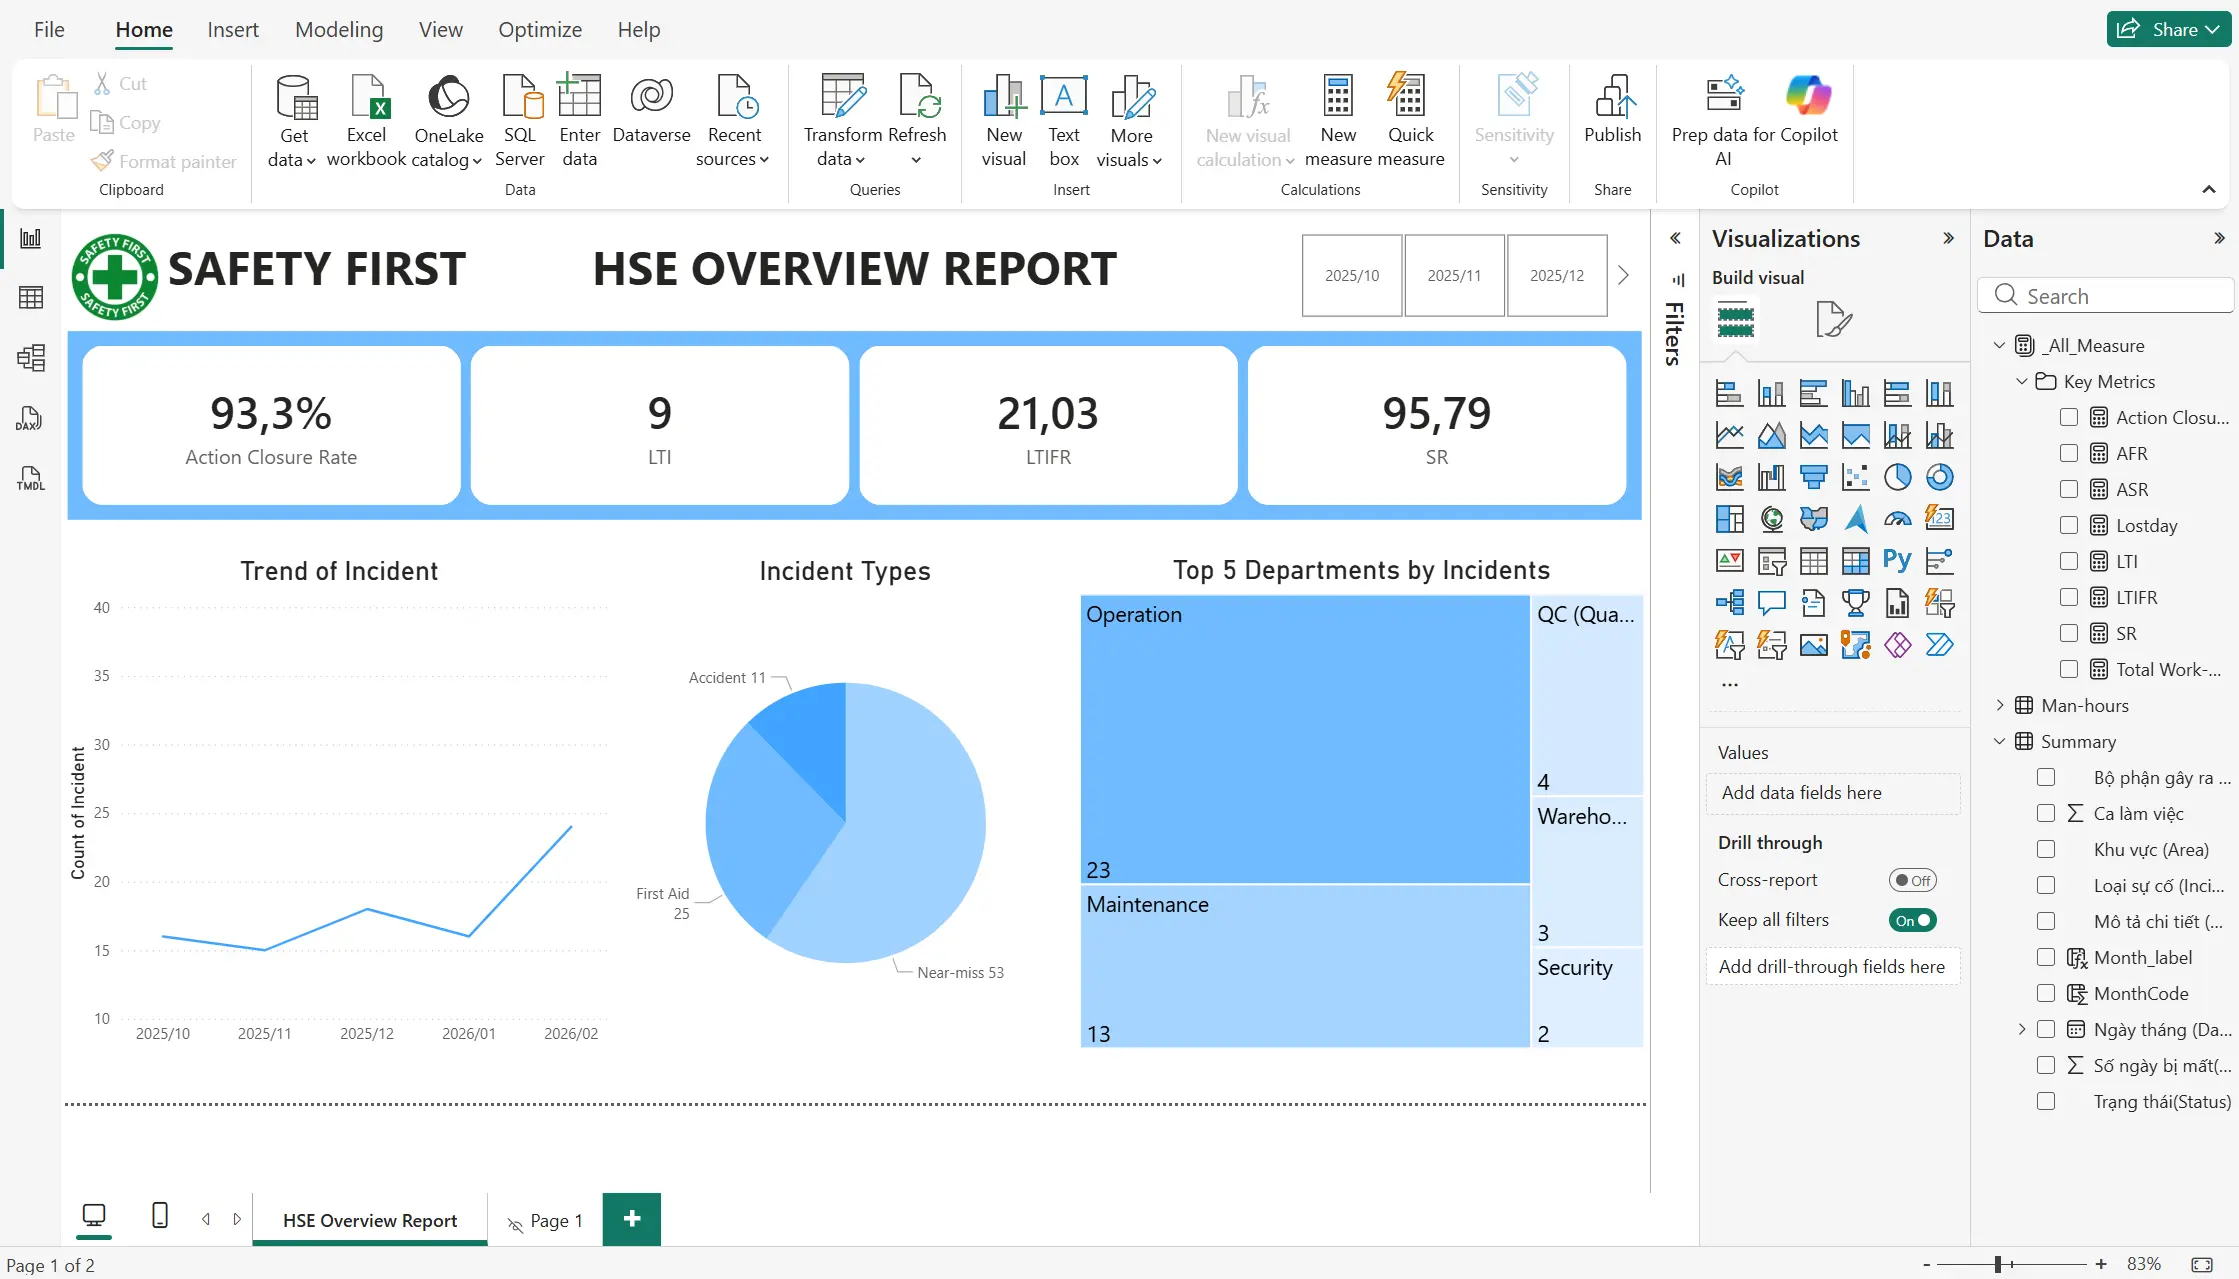Viewport: 2239px width, 1279px height.
Task: Turn on Cross-report drill through toggle
Action: [1912, 880]
